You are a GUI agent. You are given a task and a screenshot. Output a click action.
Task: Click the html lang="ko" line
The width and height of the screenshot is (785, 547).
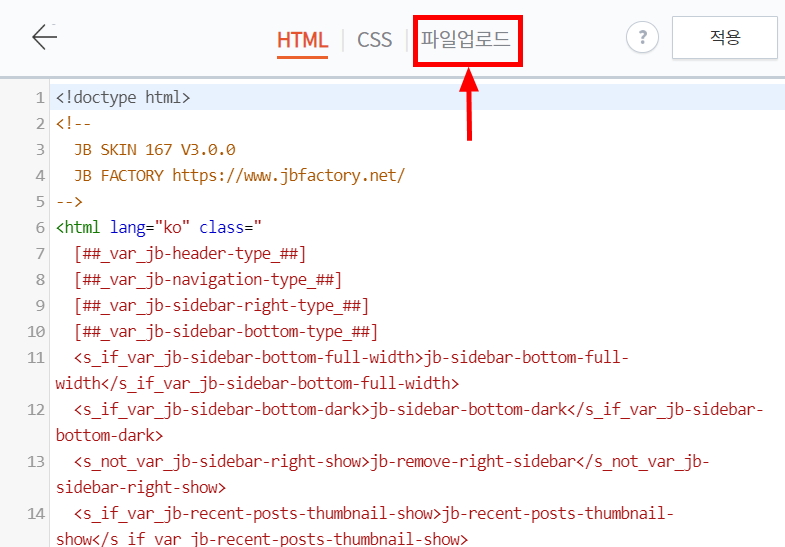[x=159, y=228]
